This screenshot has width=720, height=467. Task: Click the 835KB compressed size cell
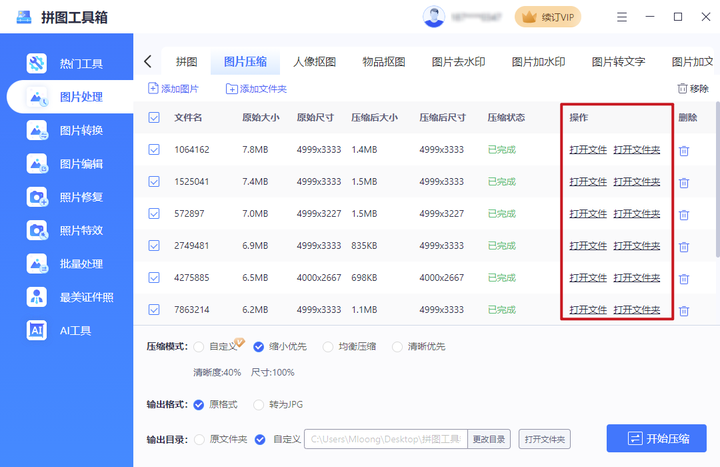pos(364,246)
